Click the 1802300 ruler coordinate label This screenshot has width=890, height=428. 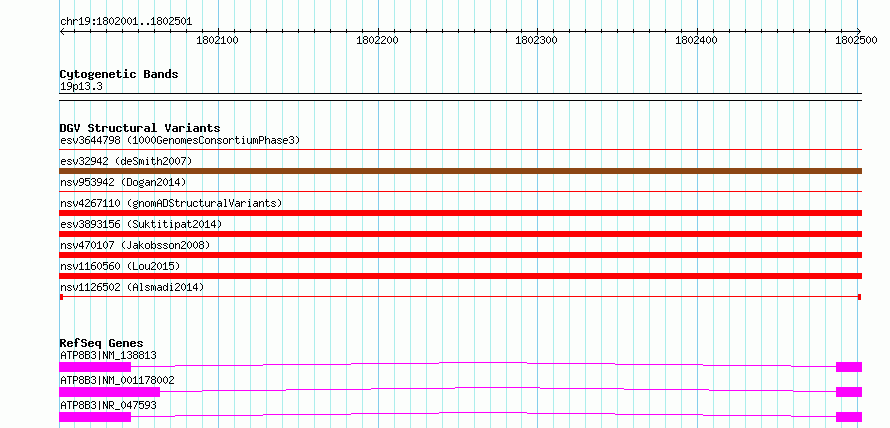[x=536, y=40]
